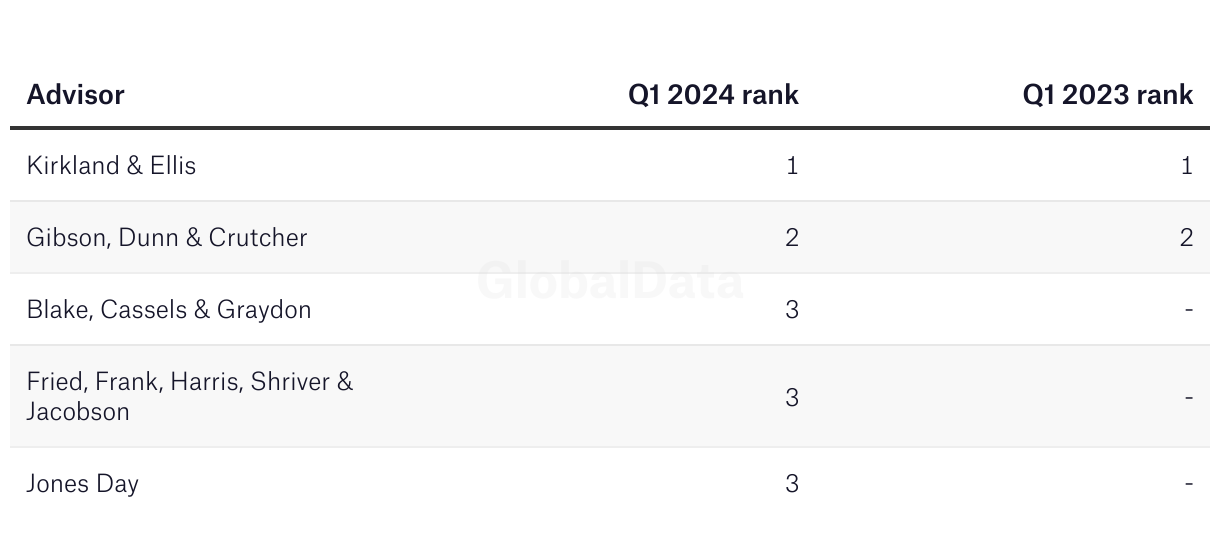Click the word Jacobson on the wrapped line

[x=78, y=412]
